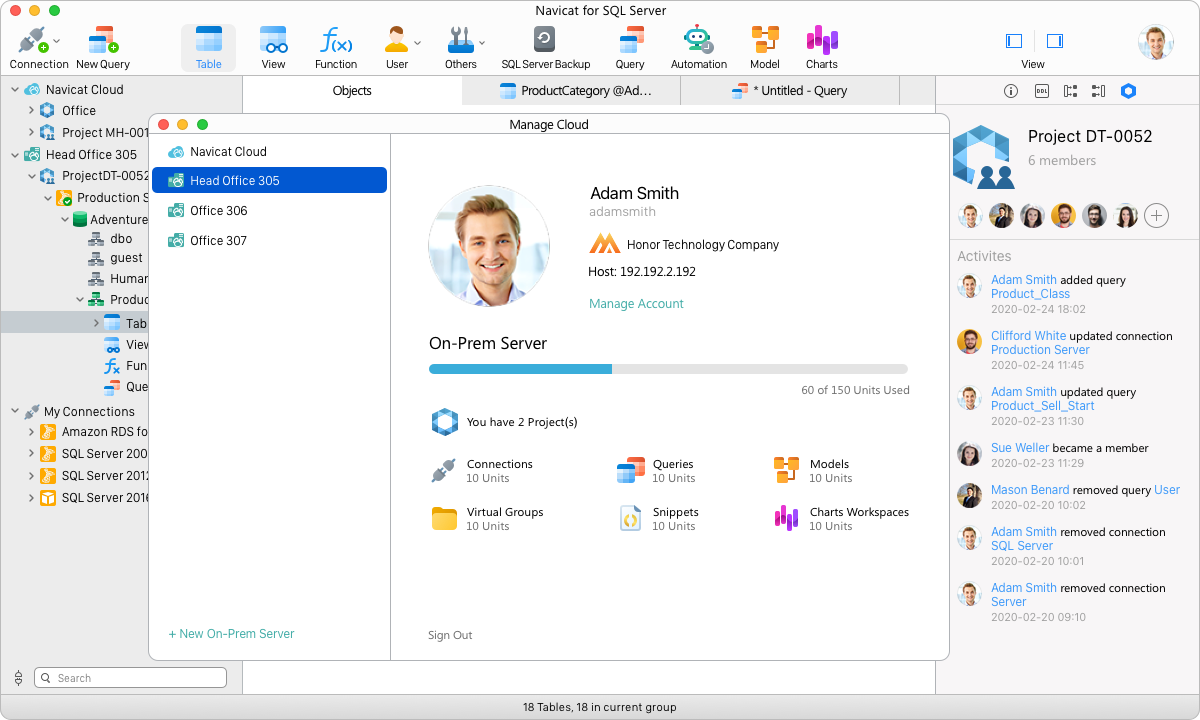Toggle the right View panel visibility
Screen dimensions: 1200x720
(1053, 41)
